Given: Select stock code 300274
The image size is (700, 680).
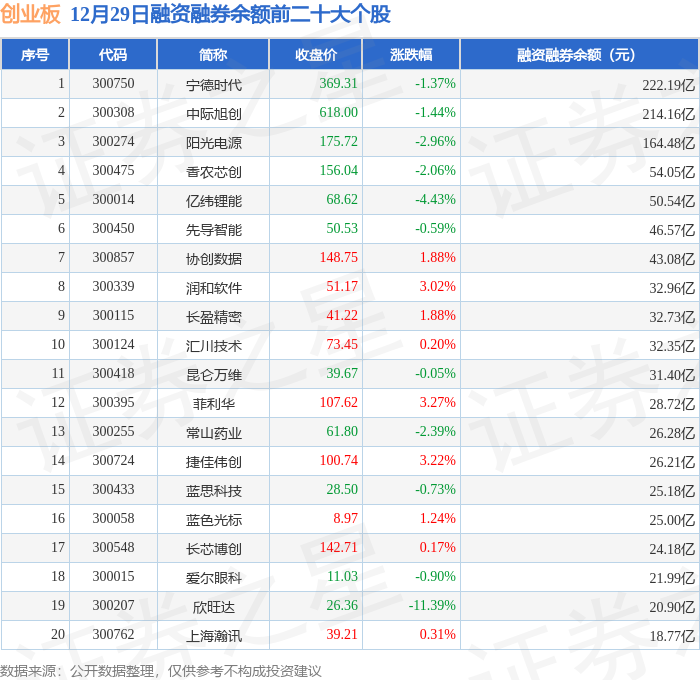Looking at the screenshot, I should click(x=113, y=142).
